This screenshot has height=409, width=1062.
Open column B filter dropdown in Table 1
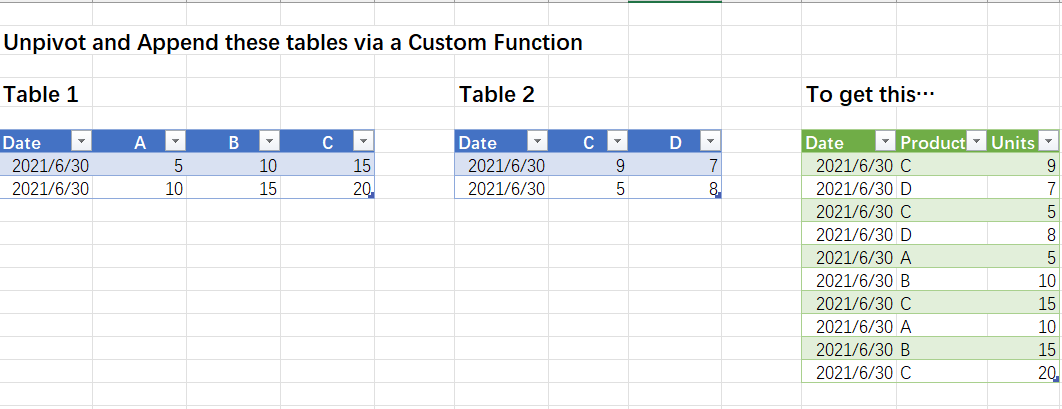(x=270, y=142)
